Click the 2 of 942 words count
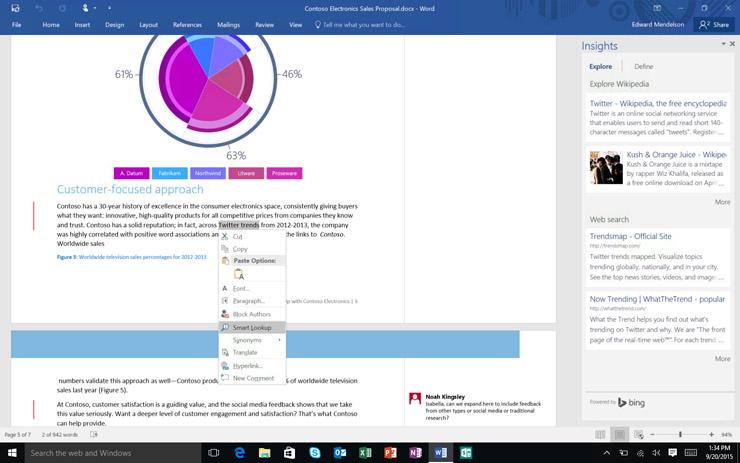This screenshot has height=463, width=740. (x=59, y=435)
